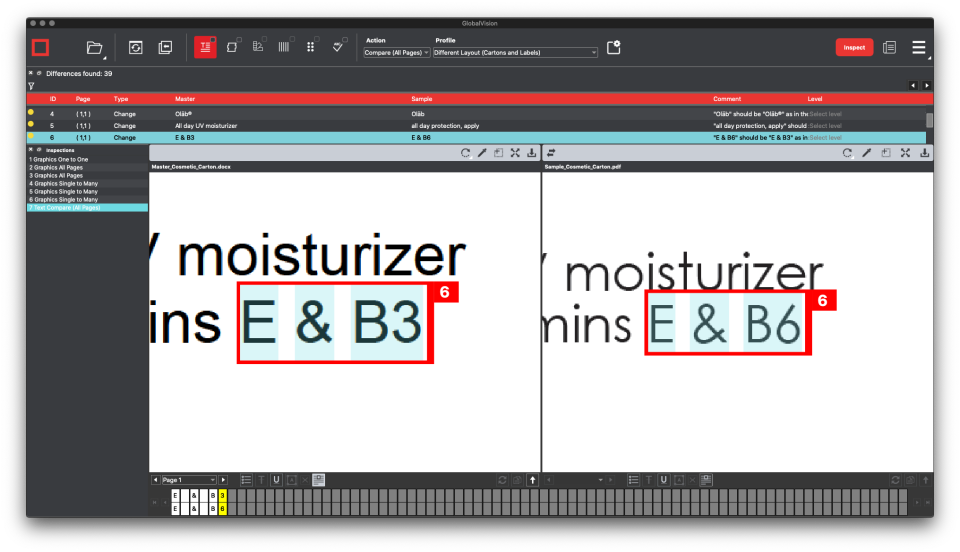Select the Spelling inspection mode icon
Screen dimensions: 960x552
click(x=337, y=47)
